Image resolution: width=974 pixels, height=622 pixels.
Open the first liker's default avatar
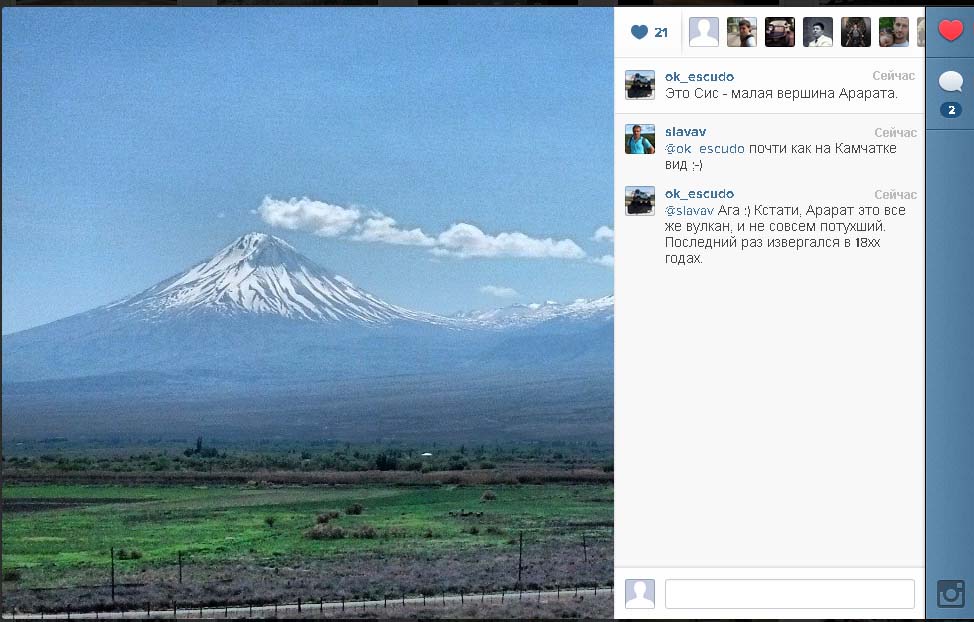[x=704, y=32]
